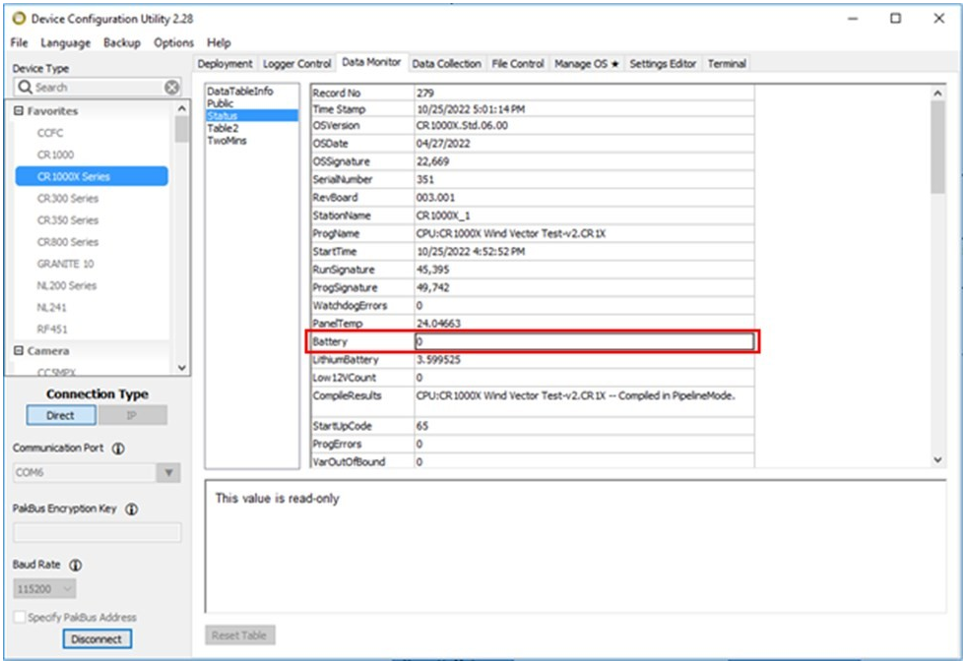The image size is (967, 664).
Task: Switch to the Data Collection tab
Action: (x=446, y=64)
